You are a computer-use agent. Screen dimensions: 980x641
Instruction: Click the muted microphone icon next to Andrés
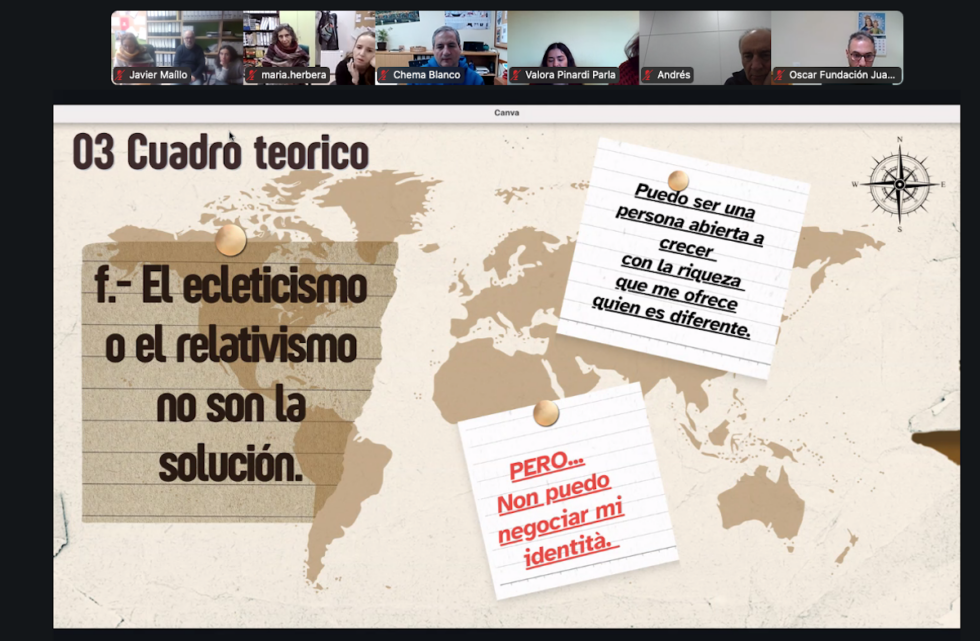649,75
